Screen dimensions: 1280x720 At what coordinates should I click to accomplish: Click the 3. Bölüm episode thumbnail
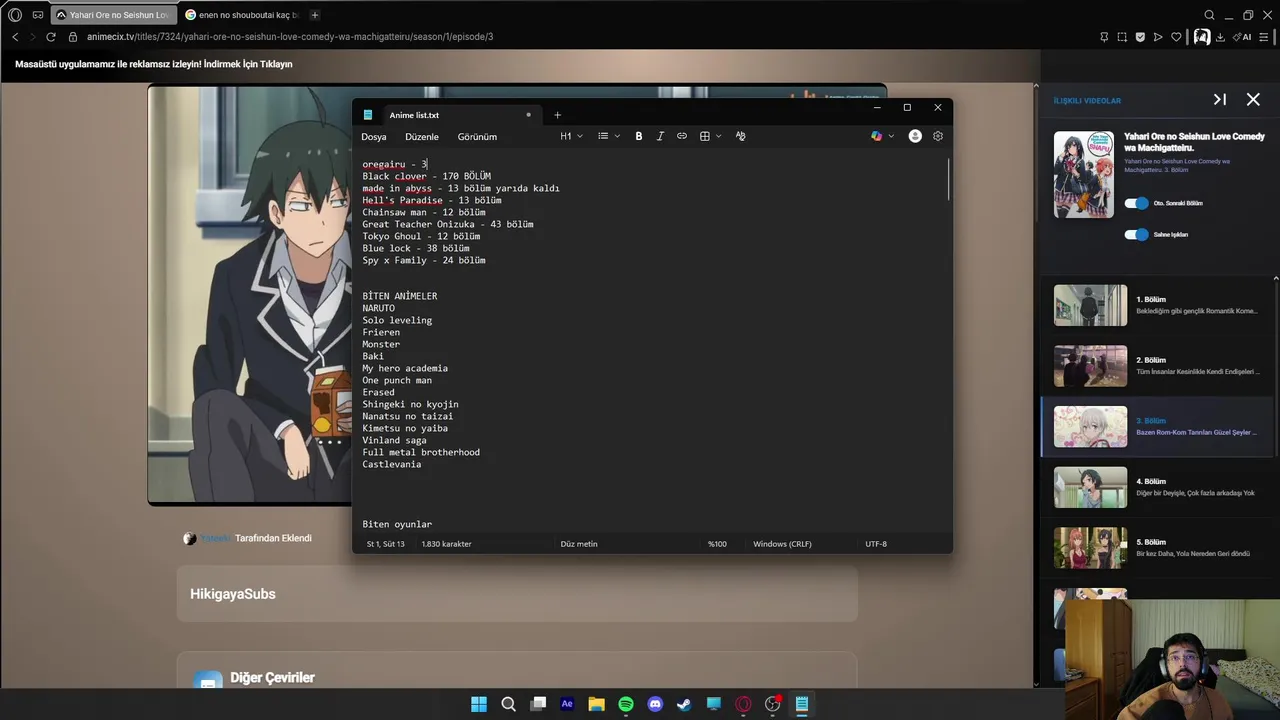pyautogui.click(x=1090, y=427)
